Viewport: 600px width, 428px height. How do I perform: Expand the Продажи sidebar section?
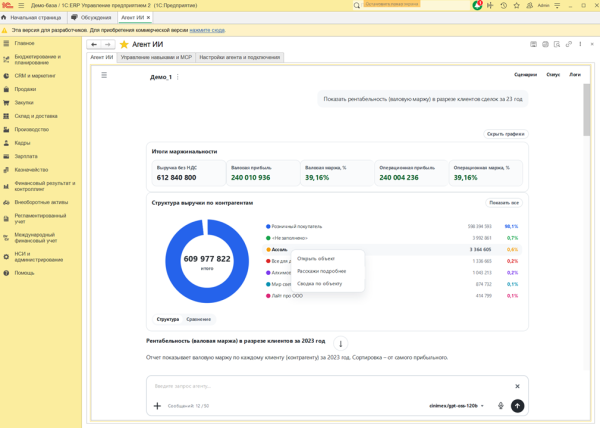click(25, 89)
